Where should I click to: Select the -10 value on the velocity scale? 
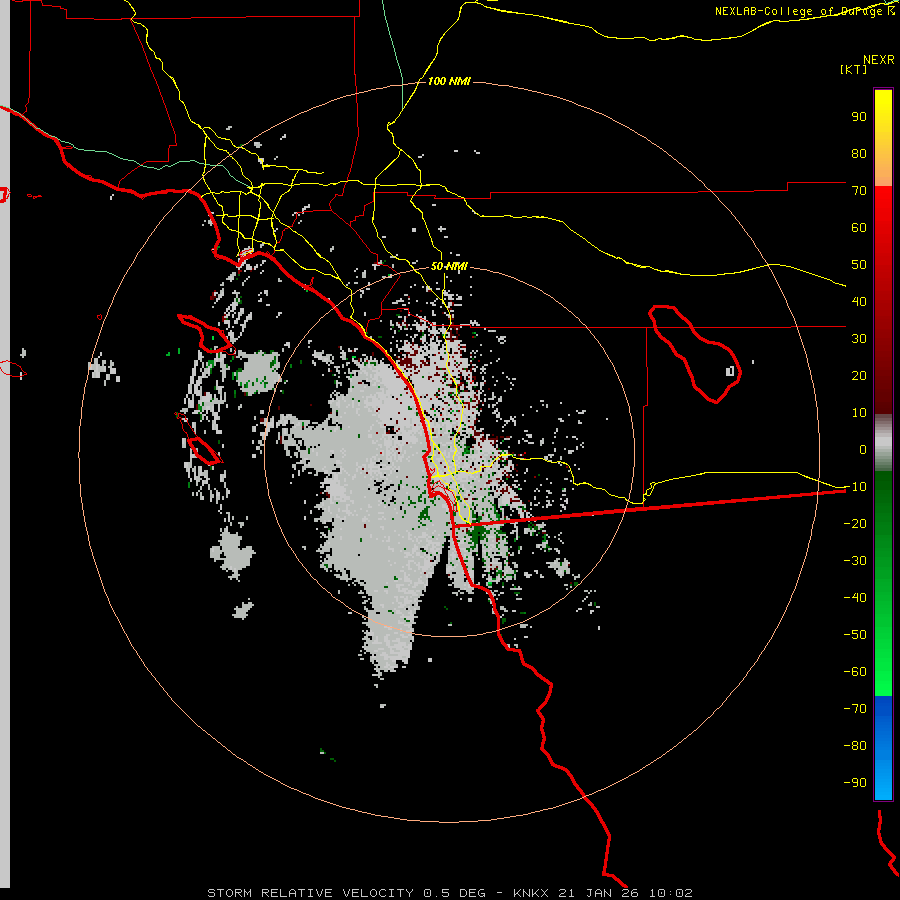[855, 487]
